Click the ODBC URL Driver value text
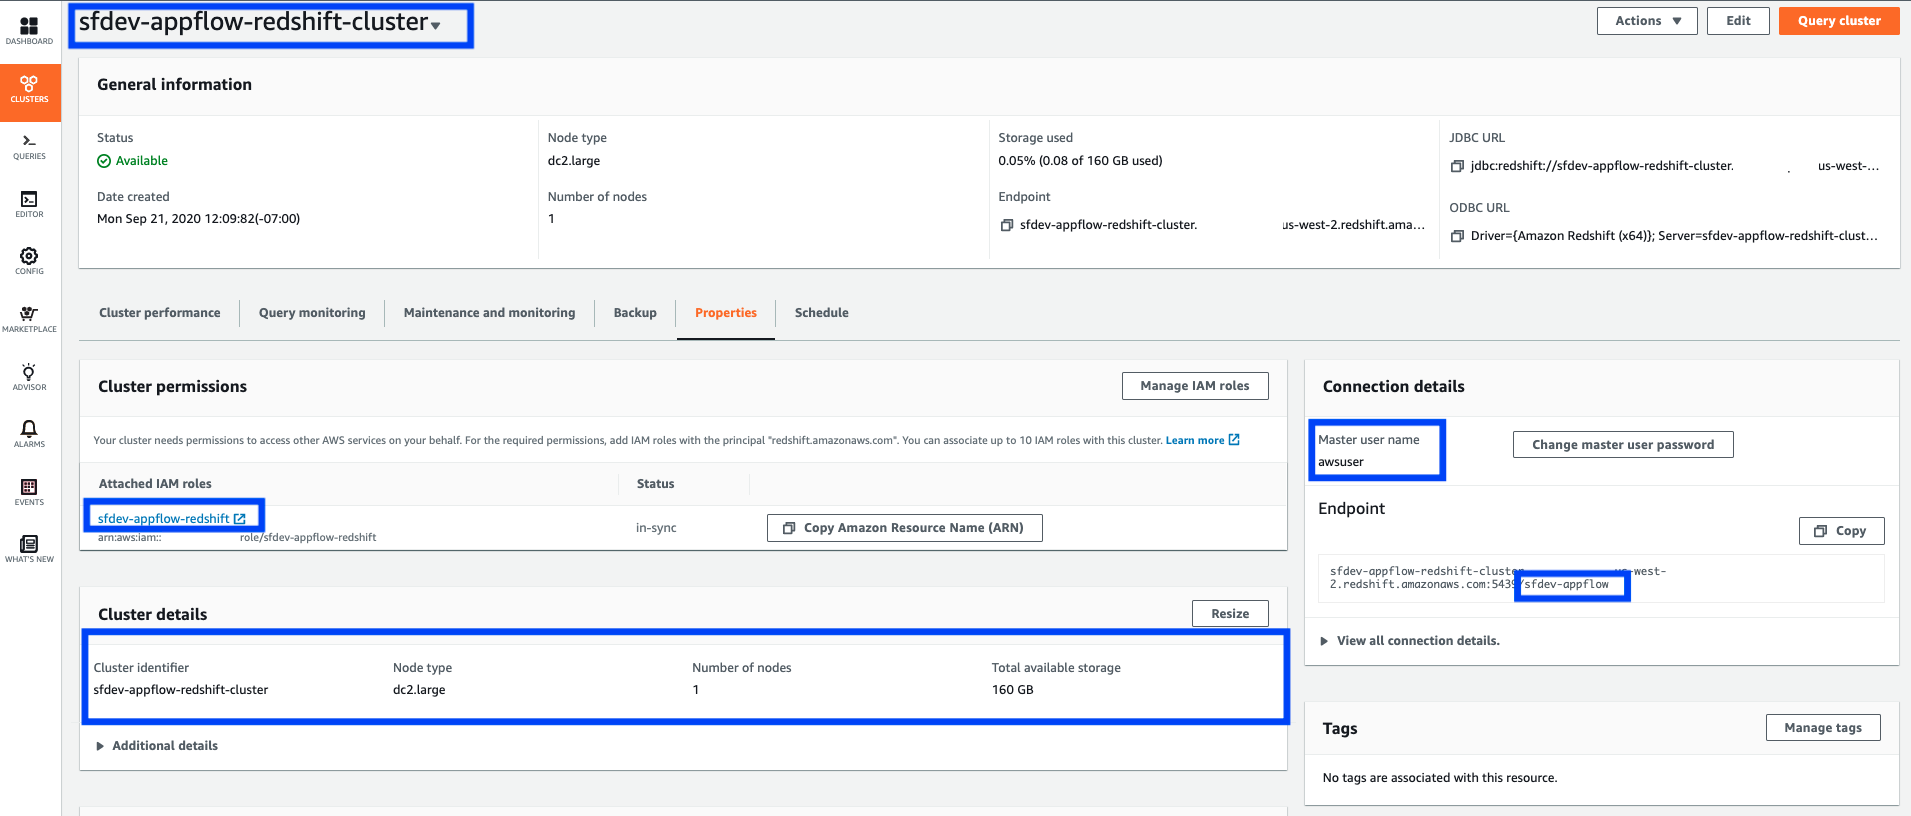Image resolution: width=1911 pixels, height=816 pixels. click(1674, 236)
